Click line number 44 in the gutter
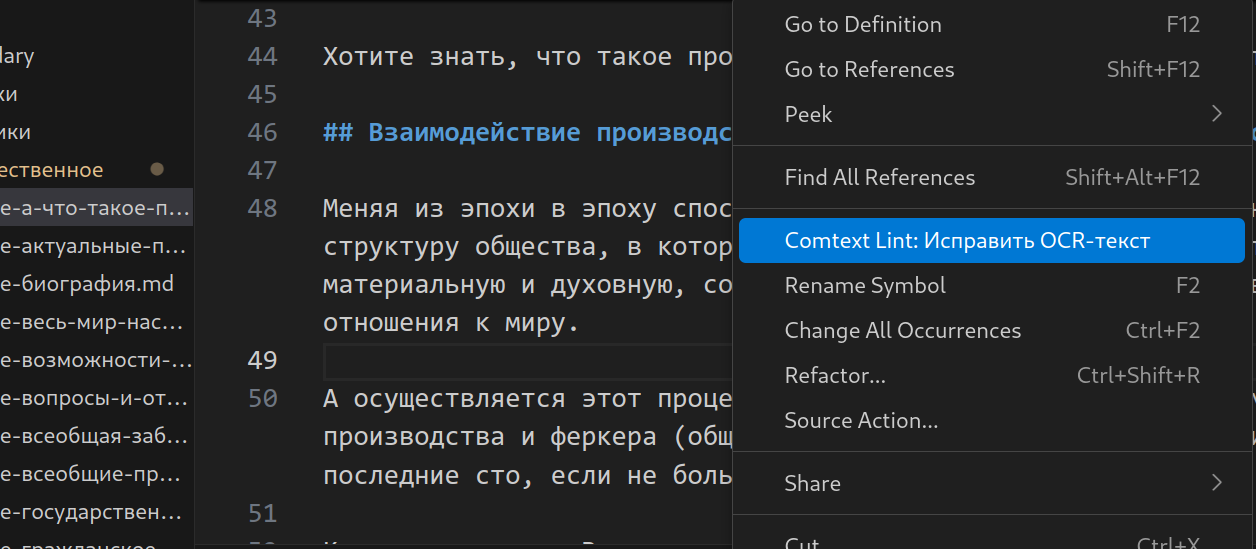 point(262,57)
